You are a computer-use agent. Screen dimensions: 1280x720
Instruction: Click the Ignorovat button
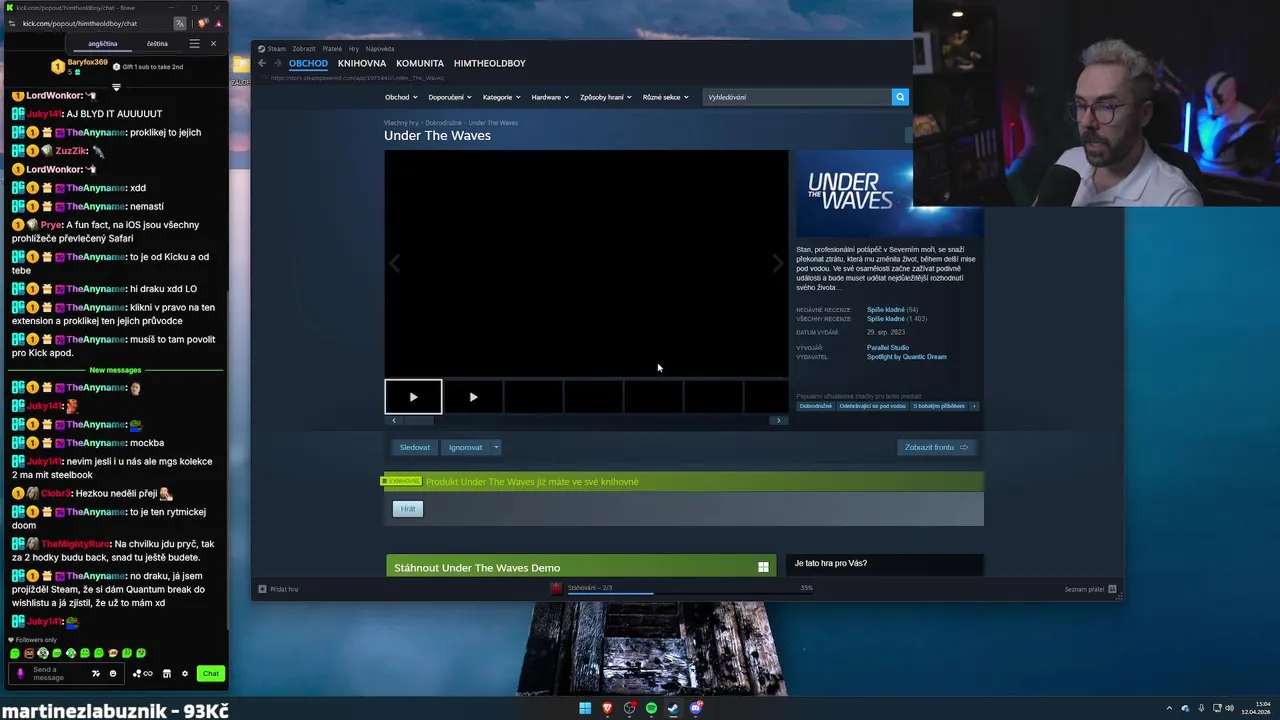click(465, 447)
